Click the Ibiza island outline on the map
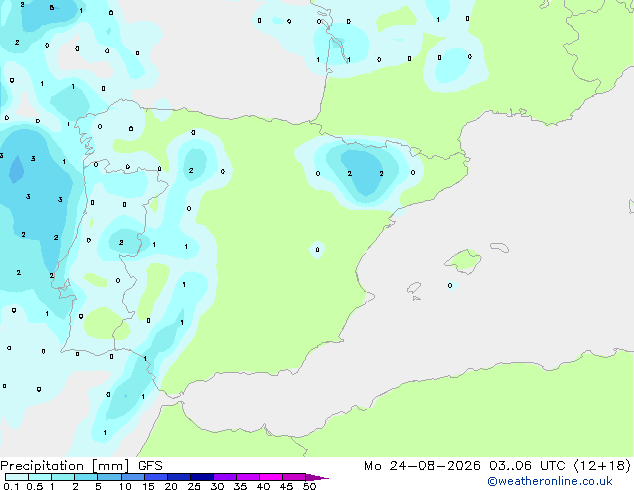 [x=414, y=288]
